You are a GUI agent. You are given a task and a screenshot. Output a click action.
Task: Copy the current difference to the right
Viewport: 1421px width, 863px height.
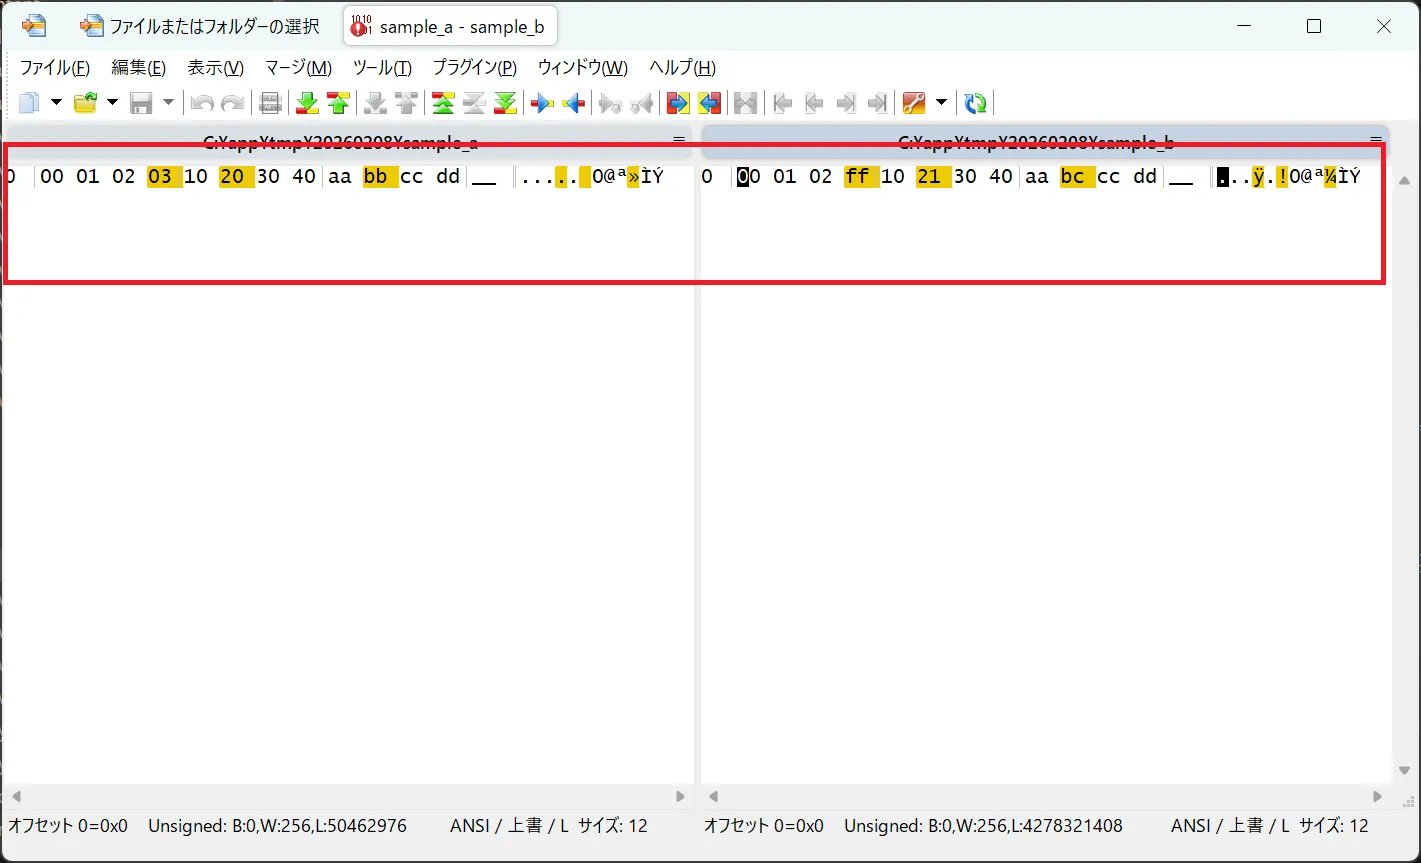[x=540, y=102]
